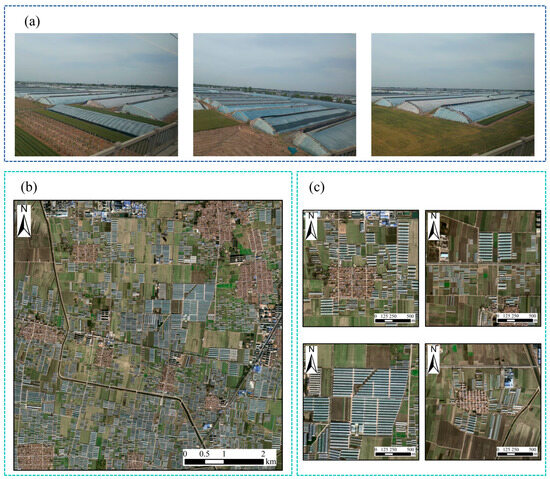This screenshot has width=550, height=479.
Task: Click the "2" tick label on (b) scale bar
Action: coord(263,454)
